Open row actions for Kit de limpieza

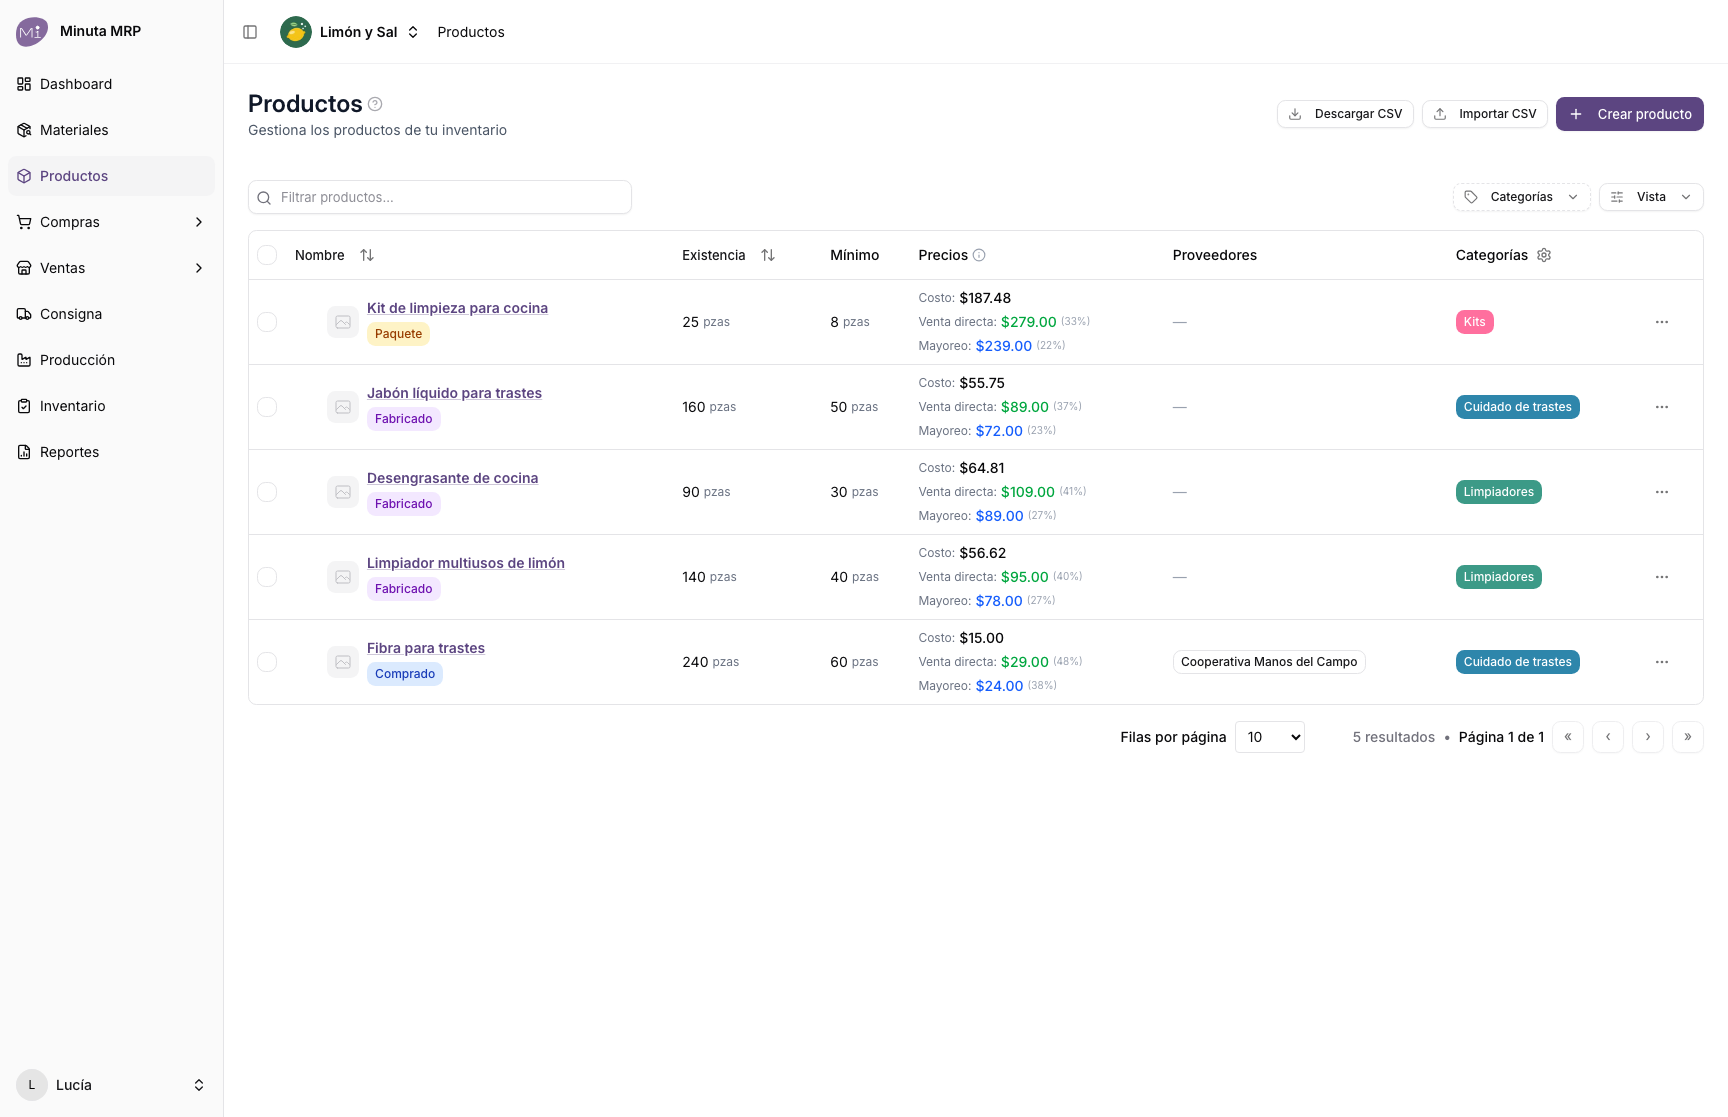tap(1662, 322)
